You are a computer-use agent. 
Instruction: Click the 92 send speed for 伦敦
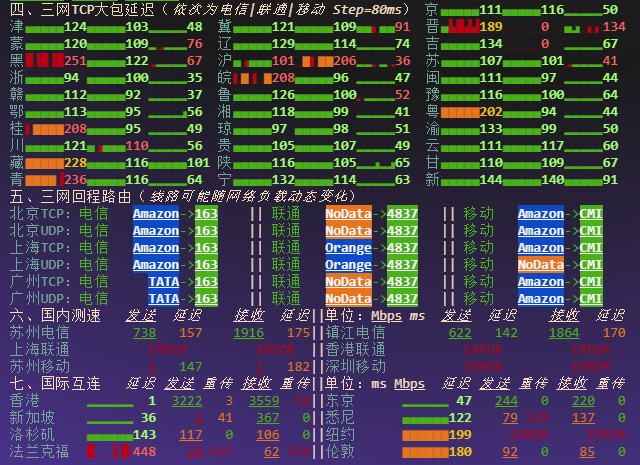click(x=510, y=452)
